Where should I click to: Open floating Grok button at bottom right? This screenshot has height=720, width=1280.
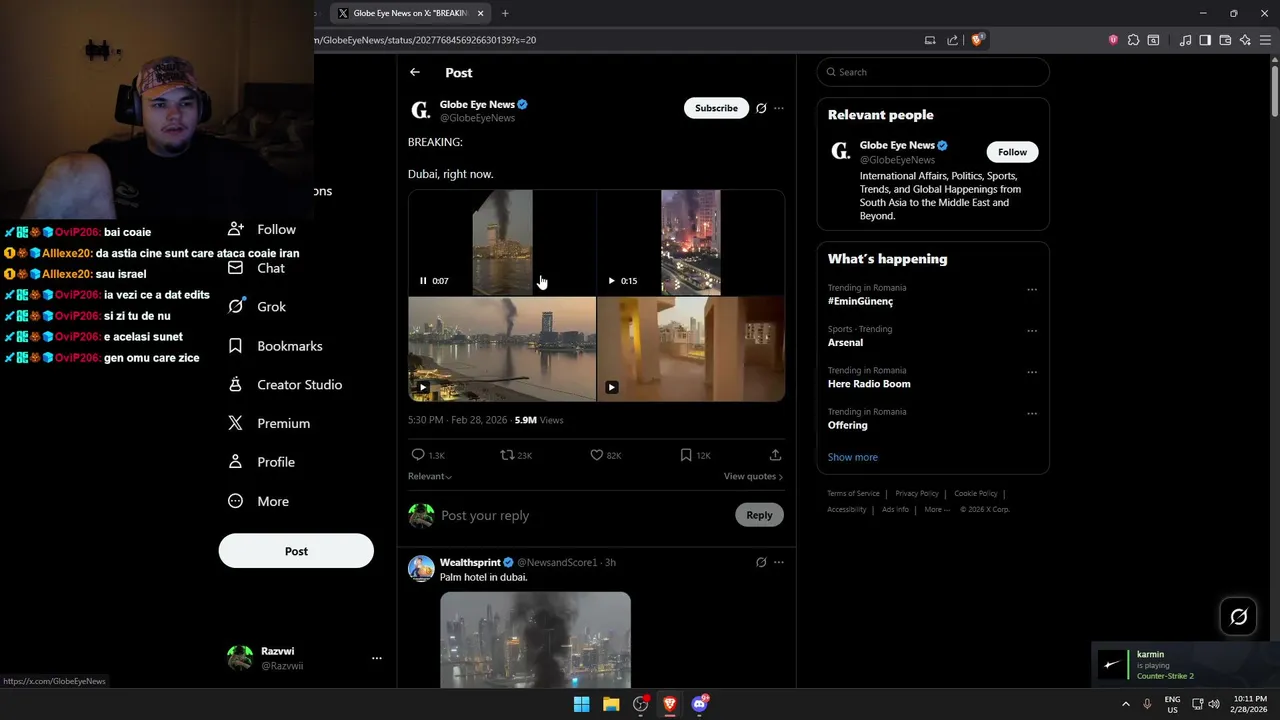[x=1238, y=617]
